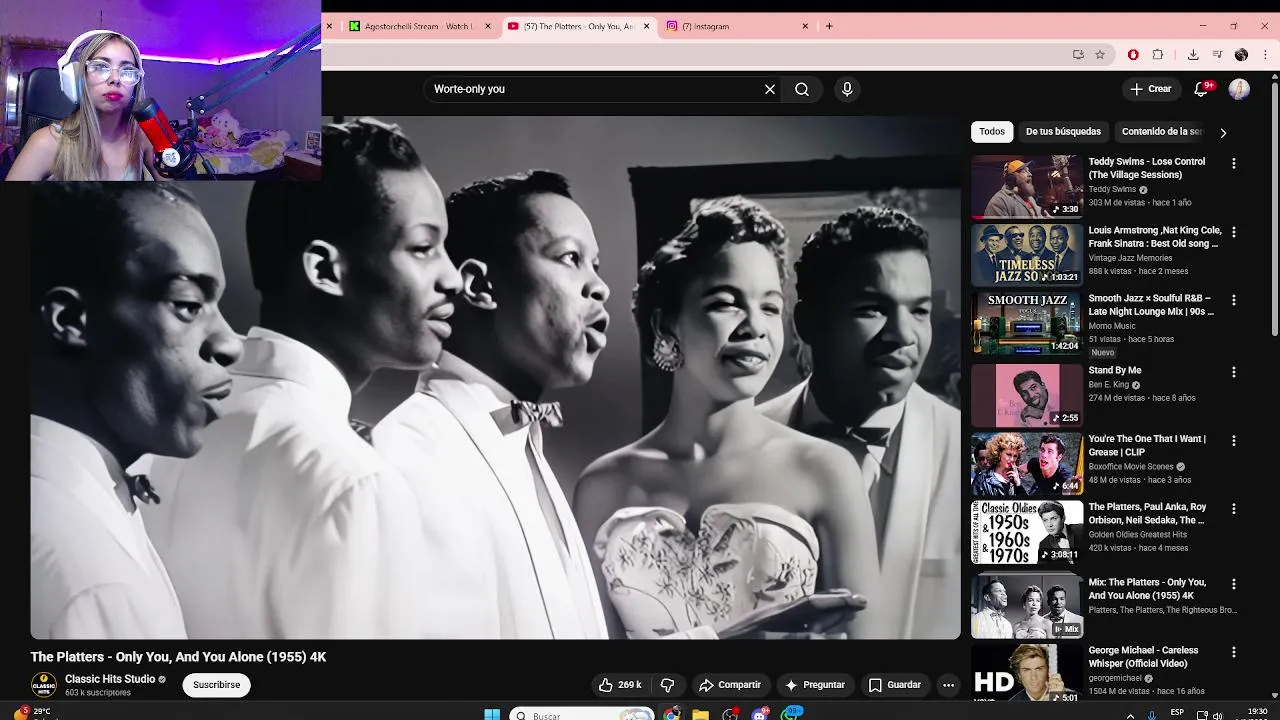The width and height of the screenshot is (1280, 720).
Task: Open more actions three-dot menu under video
Action: [x=948, y=685]
